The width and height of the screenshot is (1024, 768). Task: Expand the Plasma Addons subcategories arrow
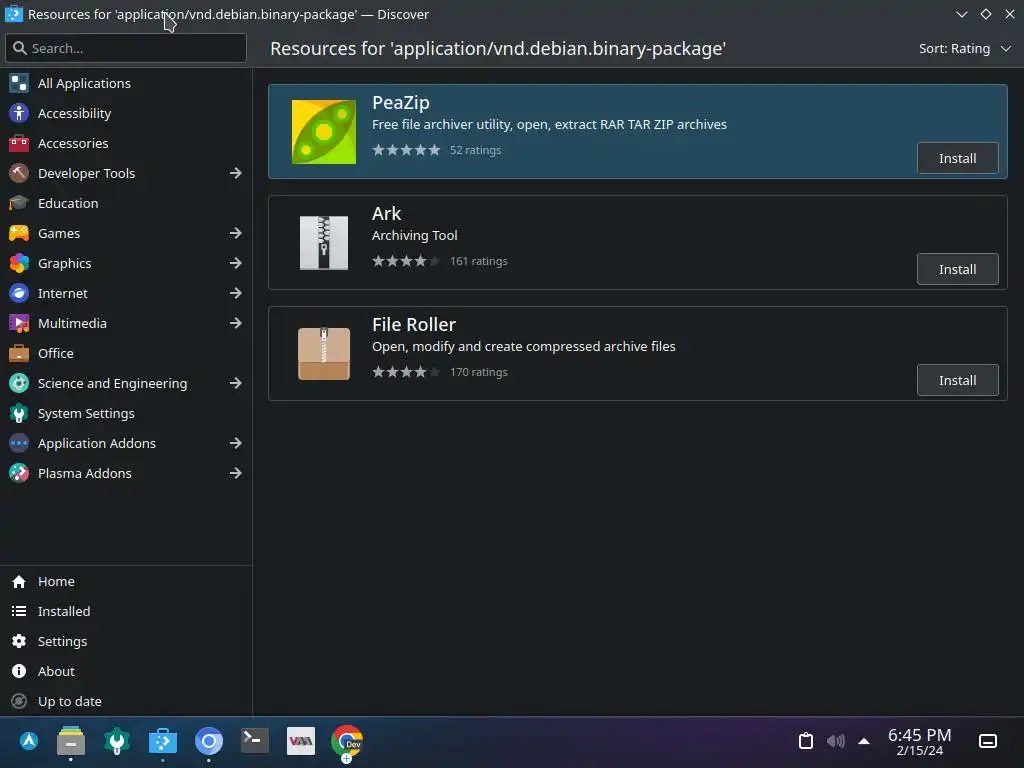coord(236,473)
